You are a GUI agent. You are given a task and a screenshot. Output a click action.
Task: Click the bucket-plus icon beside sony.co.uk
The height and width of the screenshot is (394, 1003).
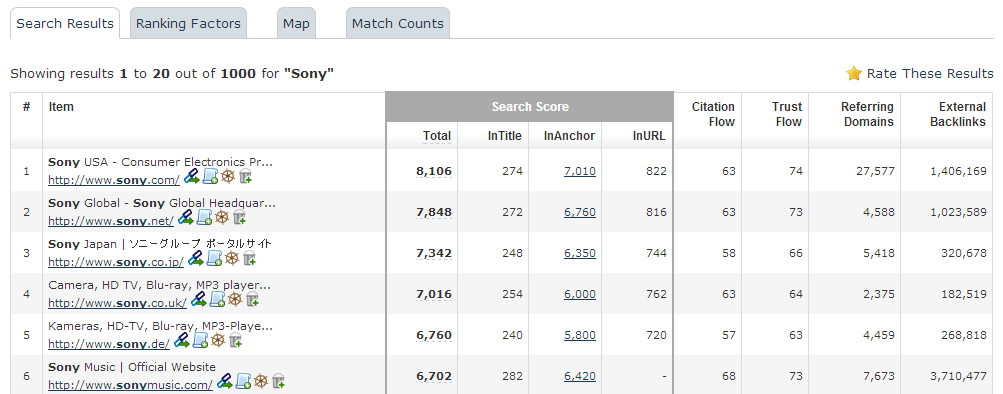tap(252, 299)
